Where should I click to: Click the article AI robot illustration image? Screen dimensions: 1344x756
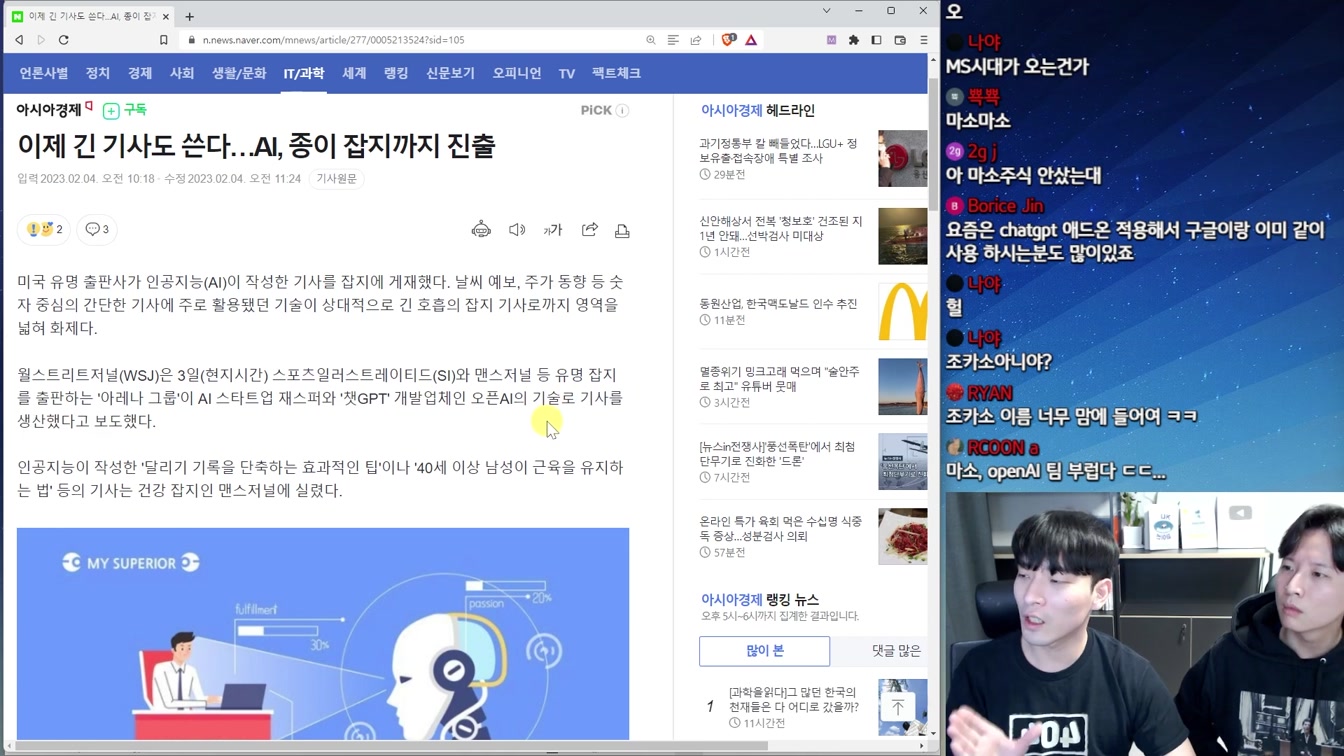323,634
